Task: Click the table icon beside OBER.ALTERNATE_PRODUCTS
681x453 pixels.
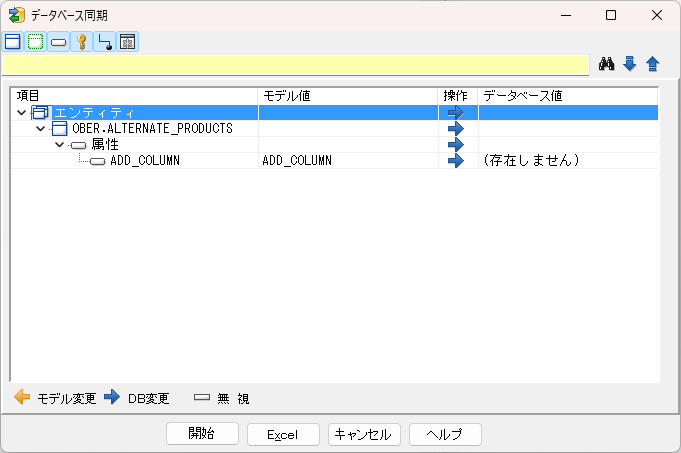Action: click(x=60, y=129)
